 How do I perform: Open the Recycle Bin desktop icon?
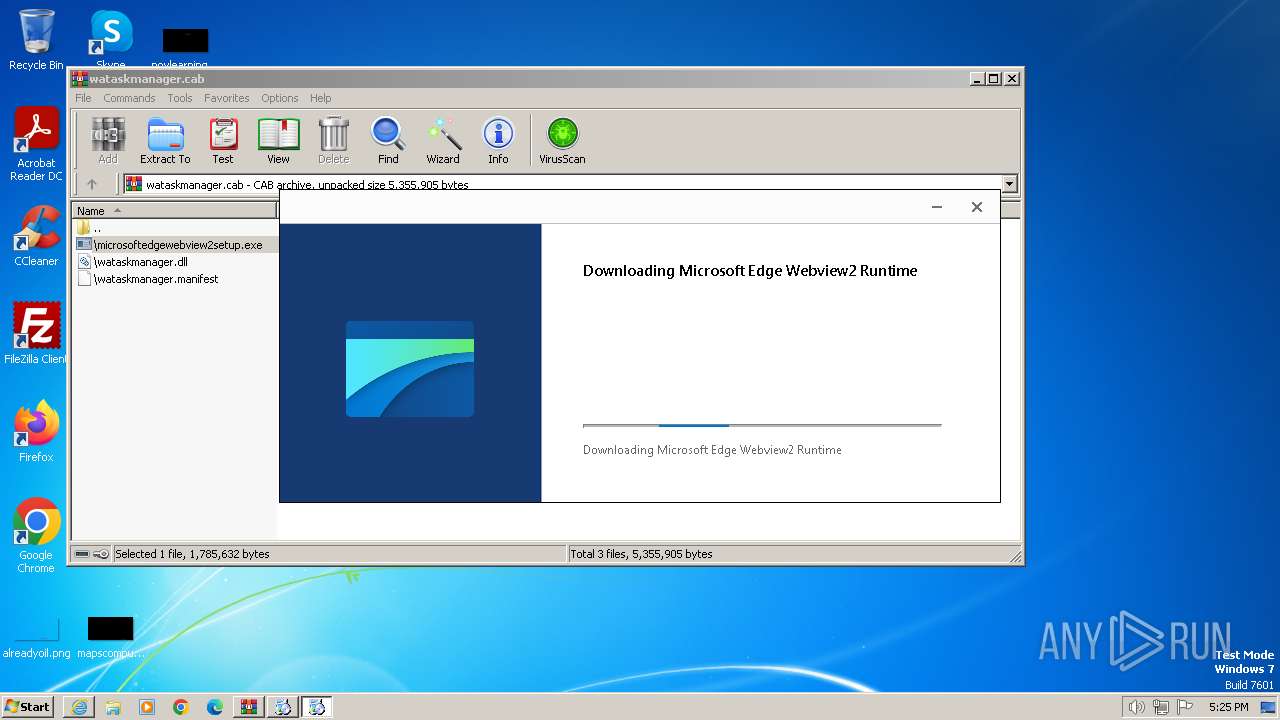tap(36, 40)
